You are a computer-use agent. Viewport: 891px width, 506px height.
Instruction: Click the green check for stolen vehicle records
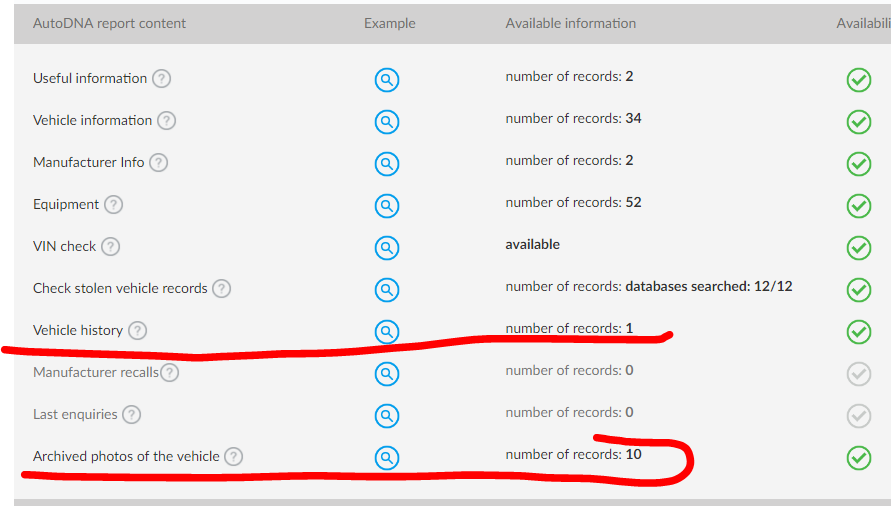click(859, 290)
